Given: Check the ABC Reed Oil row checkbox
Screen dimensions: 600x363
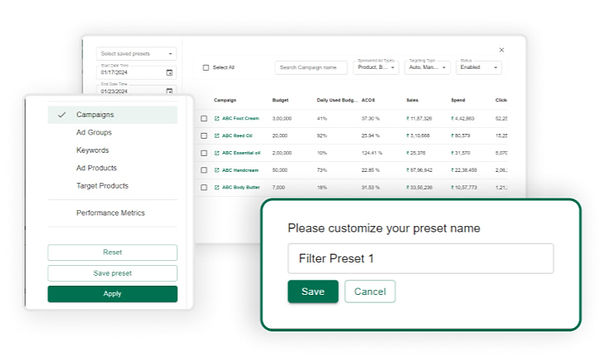Looking at the screenshot, I should tap(204, 136).
